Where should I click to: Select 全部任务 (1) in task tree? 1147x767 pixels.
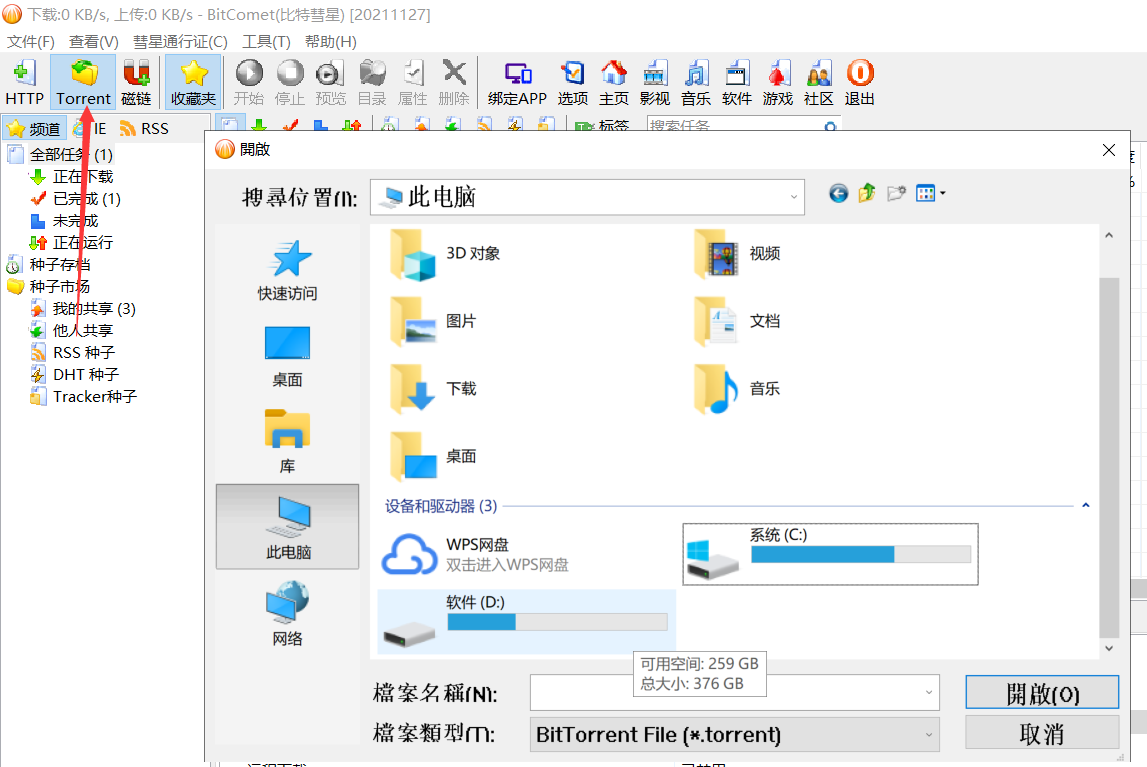coord(71,155)
